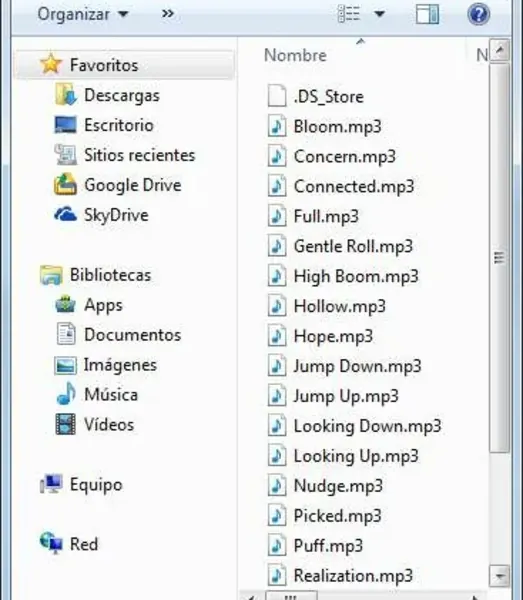Click the Bibliotecas folder icon

tap(51, 275)
